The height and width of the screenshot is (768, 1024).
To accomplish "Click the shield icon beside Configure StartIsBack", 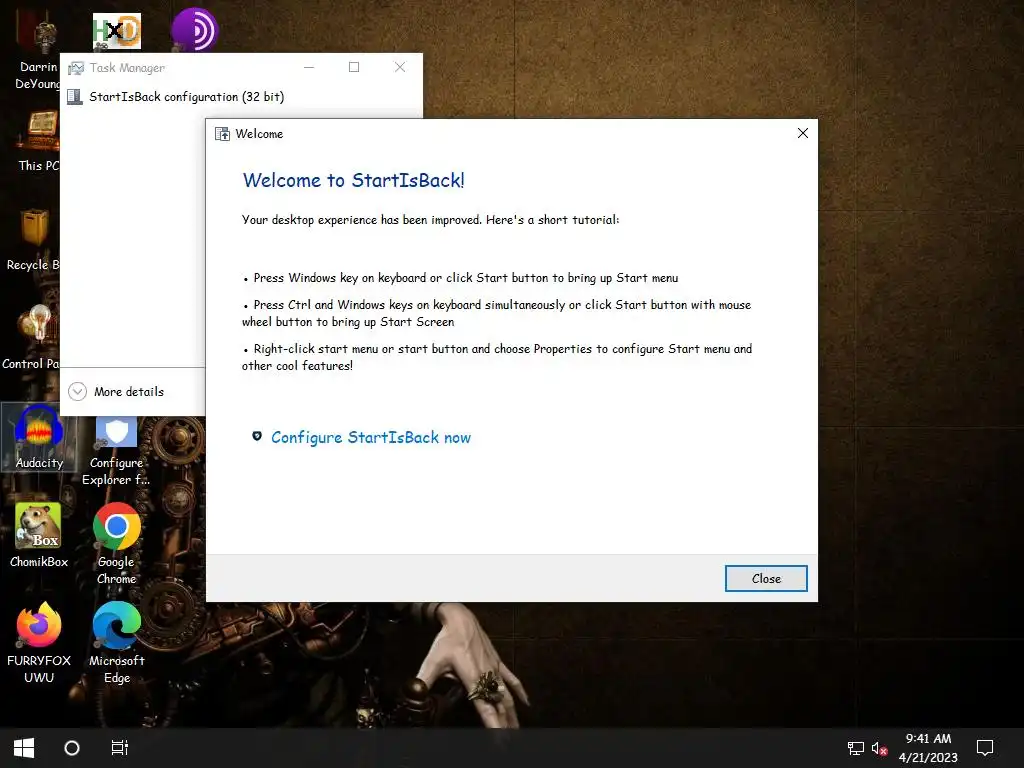I will [257, 436].
